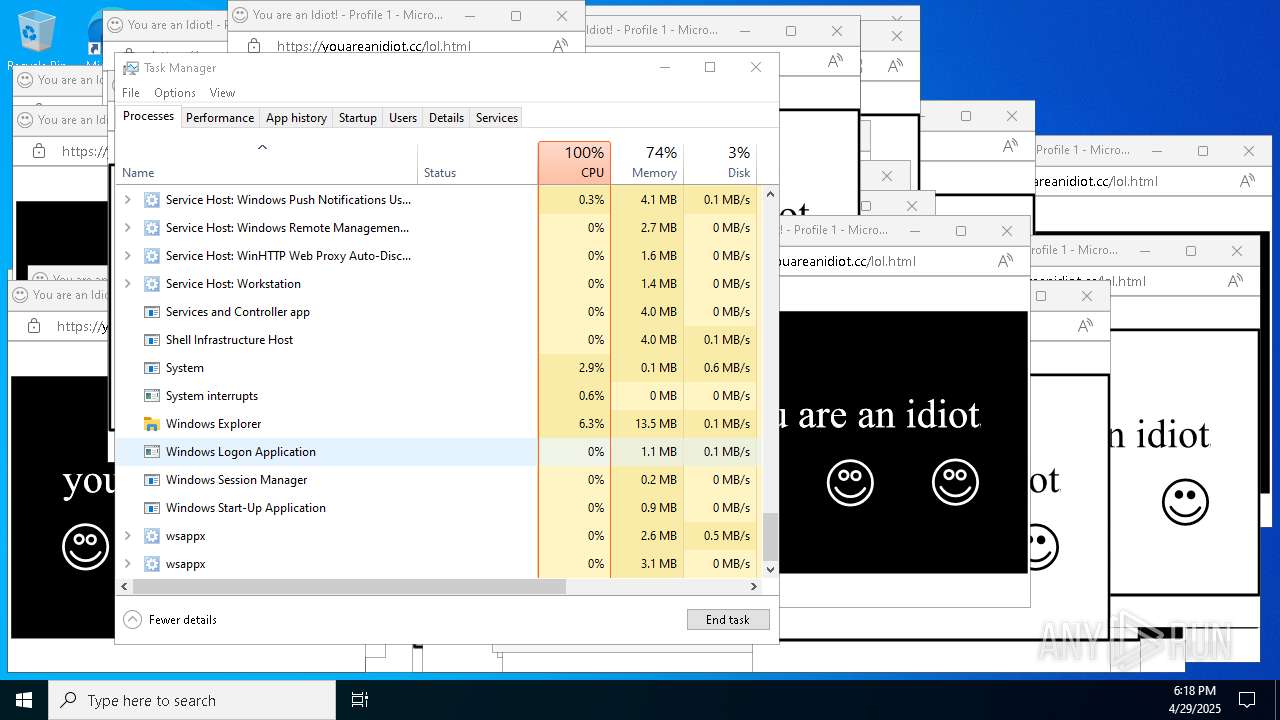Click the End task button
The image size is (1280, 720).
pos(728,620)
